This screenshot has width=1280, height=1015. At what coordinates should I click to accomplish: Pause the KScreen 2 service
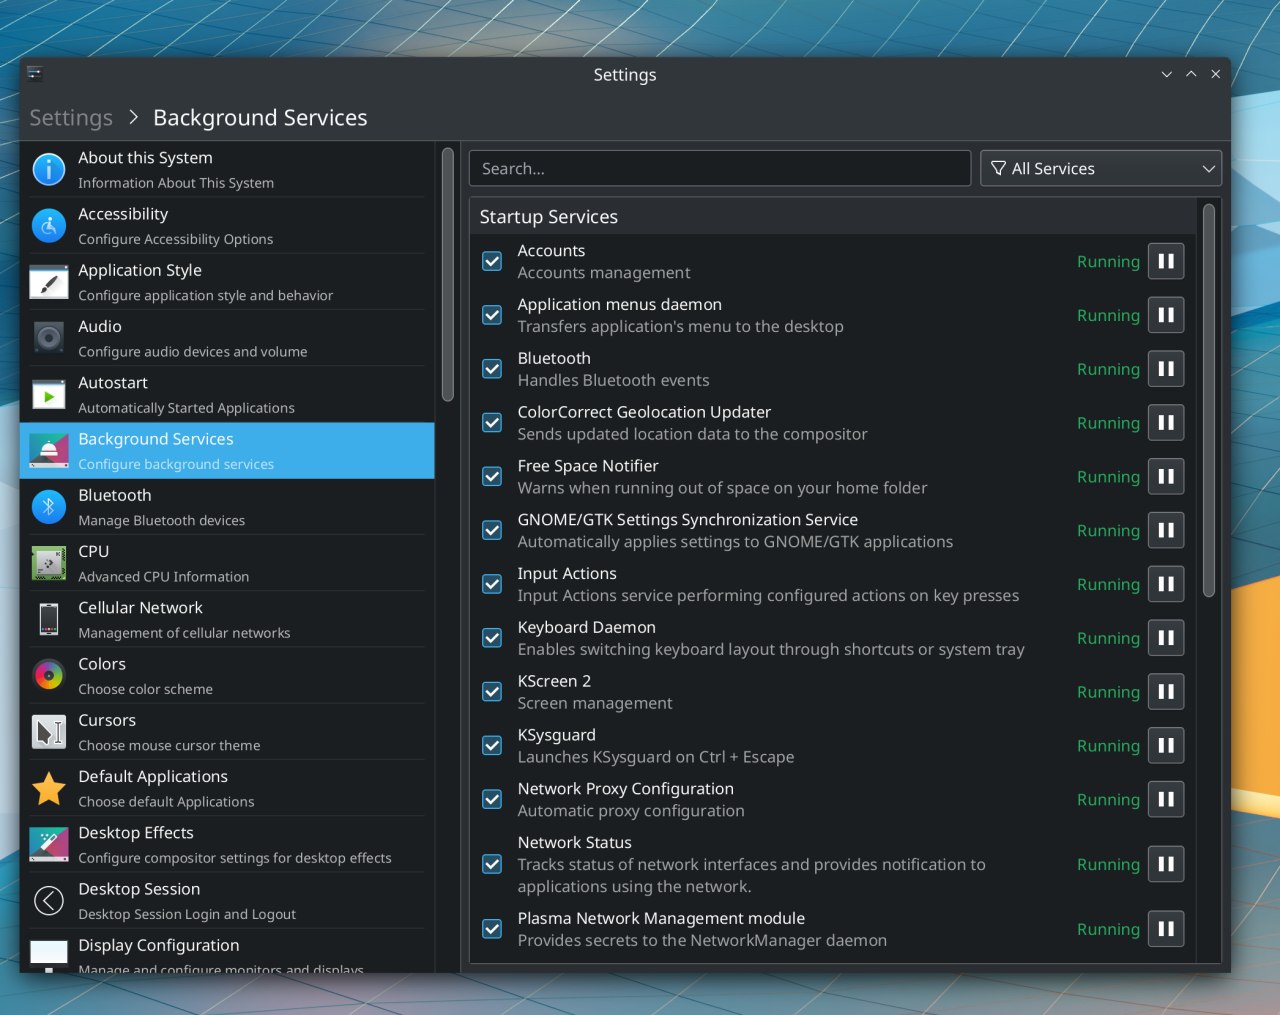1166,692
